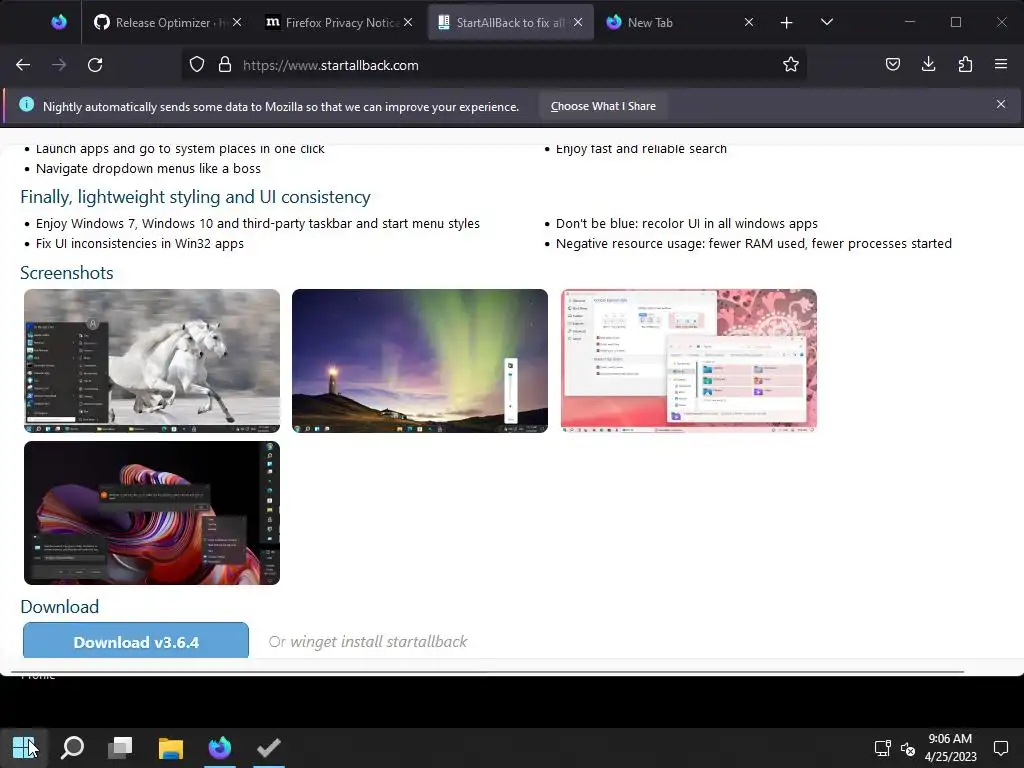The width and height of the screenshot is (1024, 768).
Task: Close the Firefox Privacy Notice tab
Action: [408, 22]
